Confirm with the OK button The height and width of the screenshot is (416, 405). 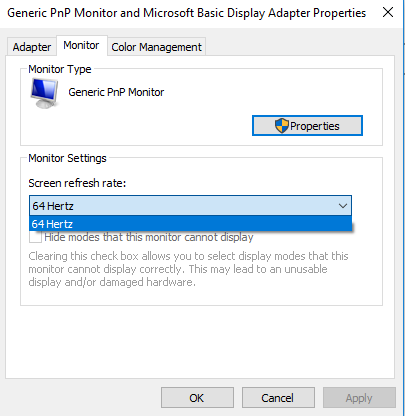(197, 398)
